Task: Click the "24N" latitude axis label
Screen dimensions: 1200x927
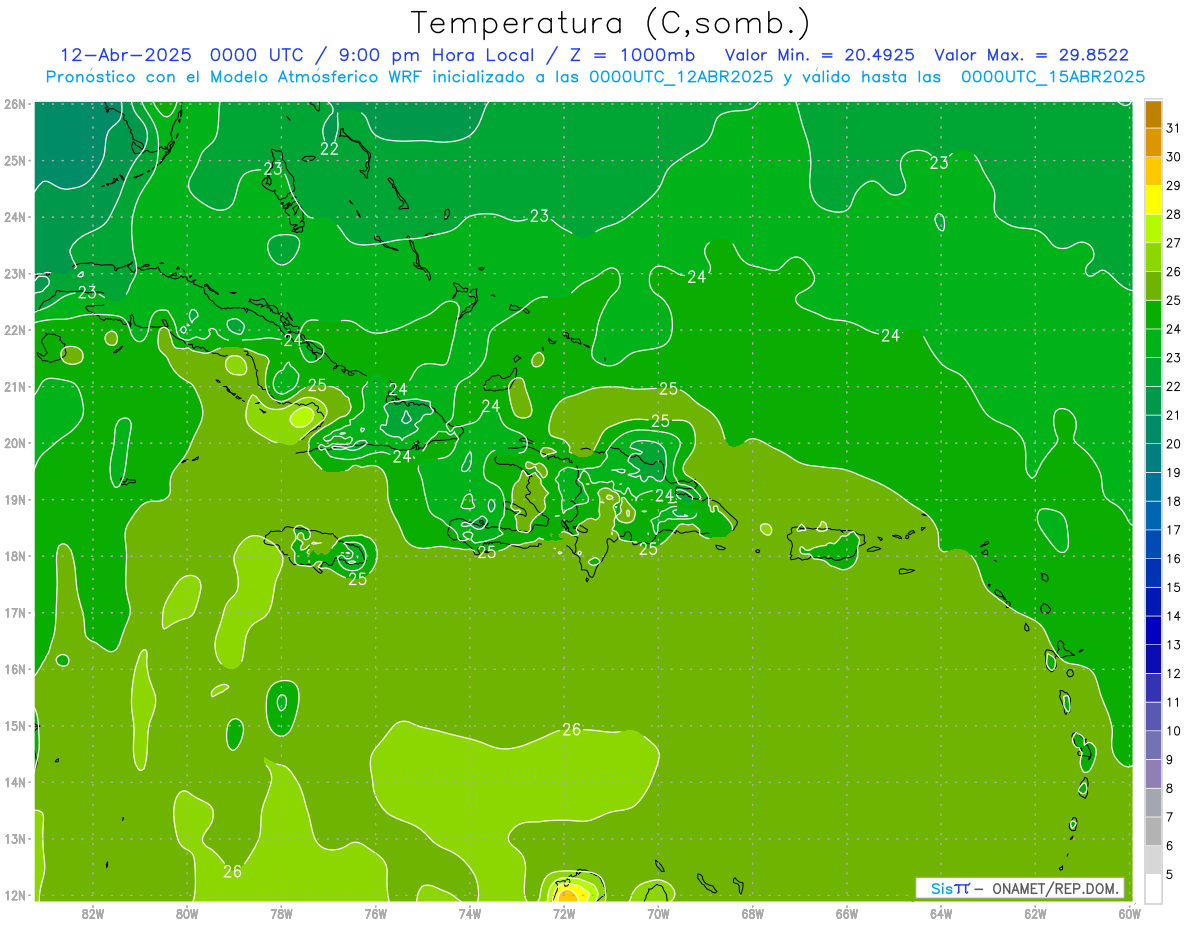Action: [x=14, y=217]
